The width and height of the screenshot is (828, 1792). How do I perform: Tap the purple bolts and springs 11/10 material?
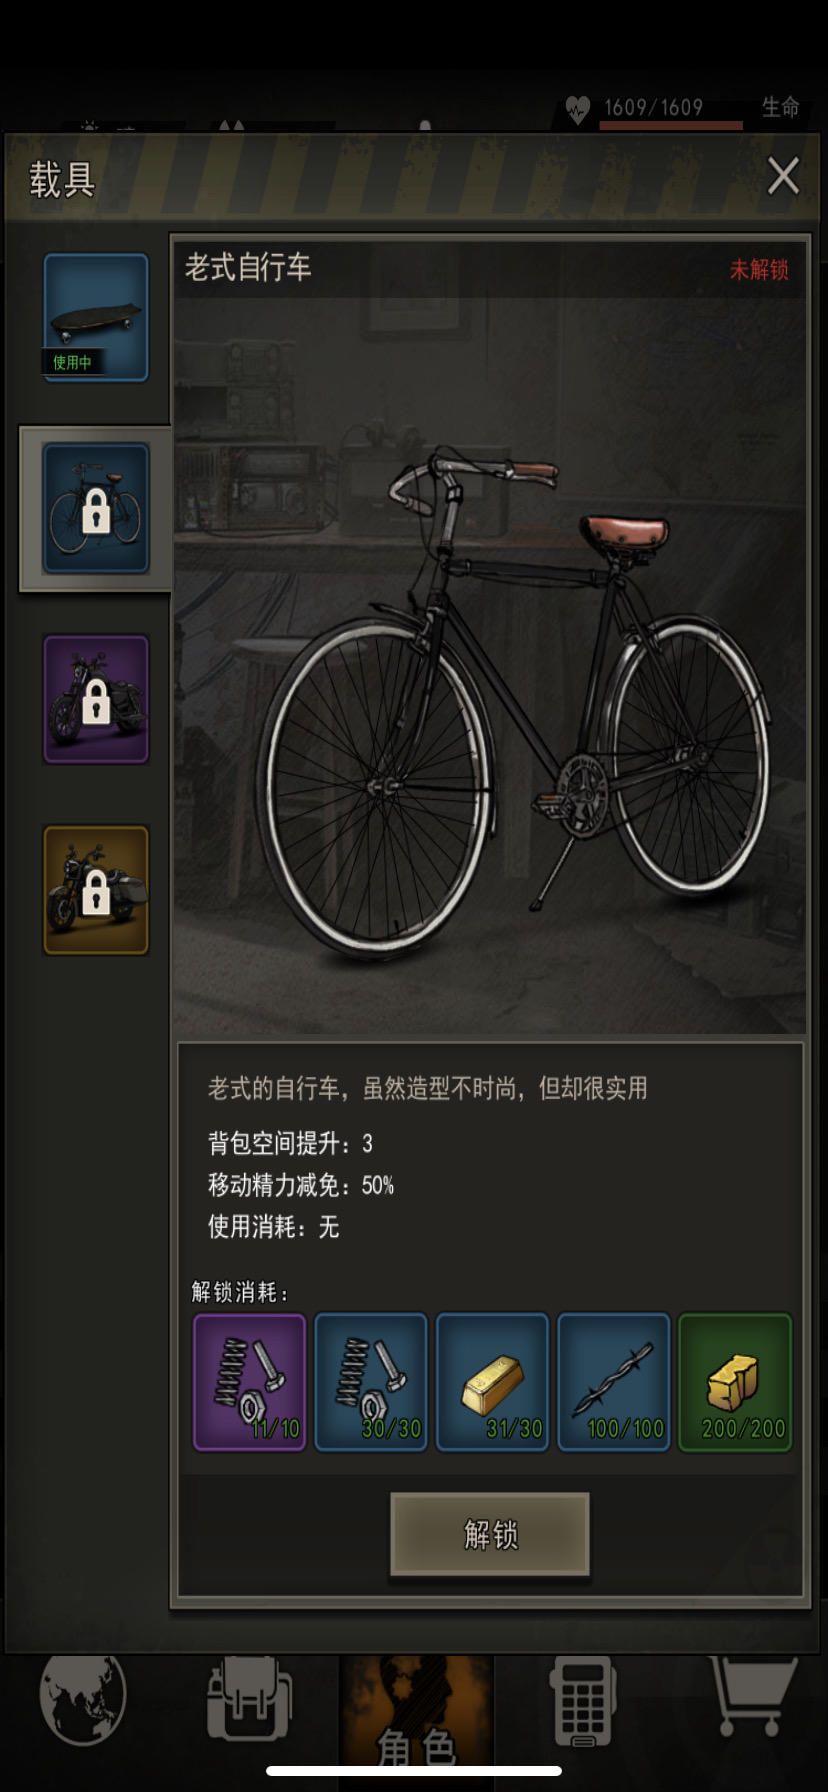[x=249, y=1382]
